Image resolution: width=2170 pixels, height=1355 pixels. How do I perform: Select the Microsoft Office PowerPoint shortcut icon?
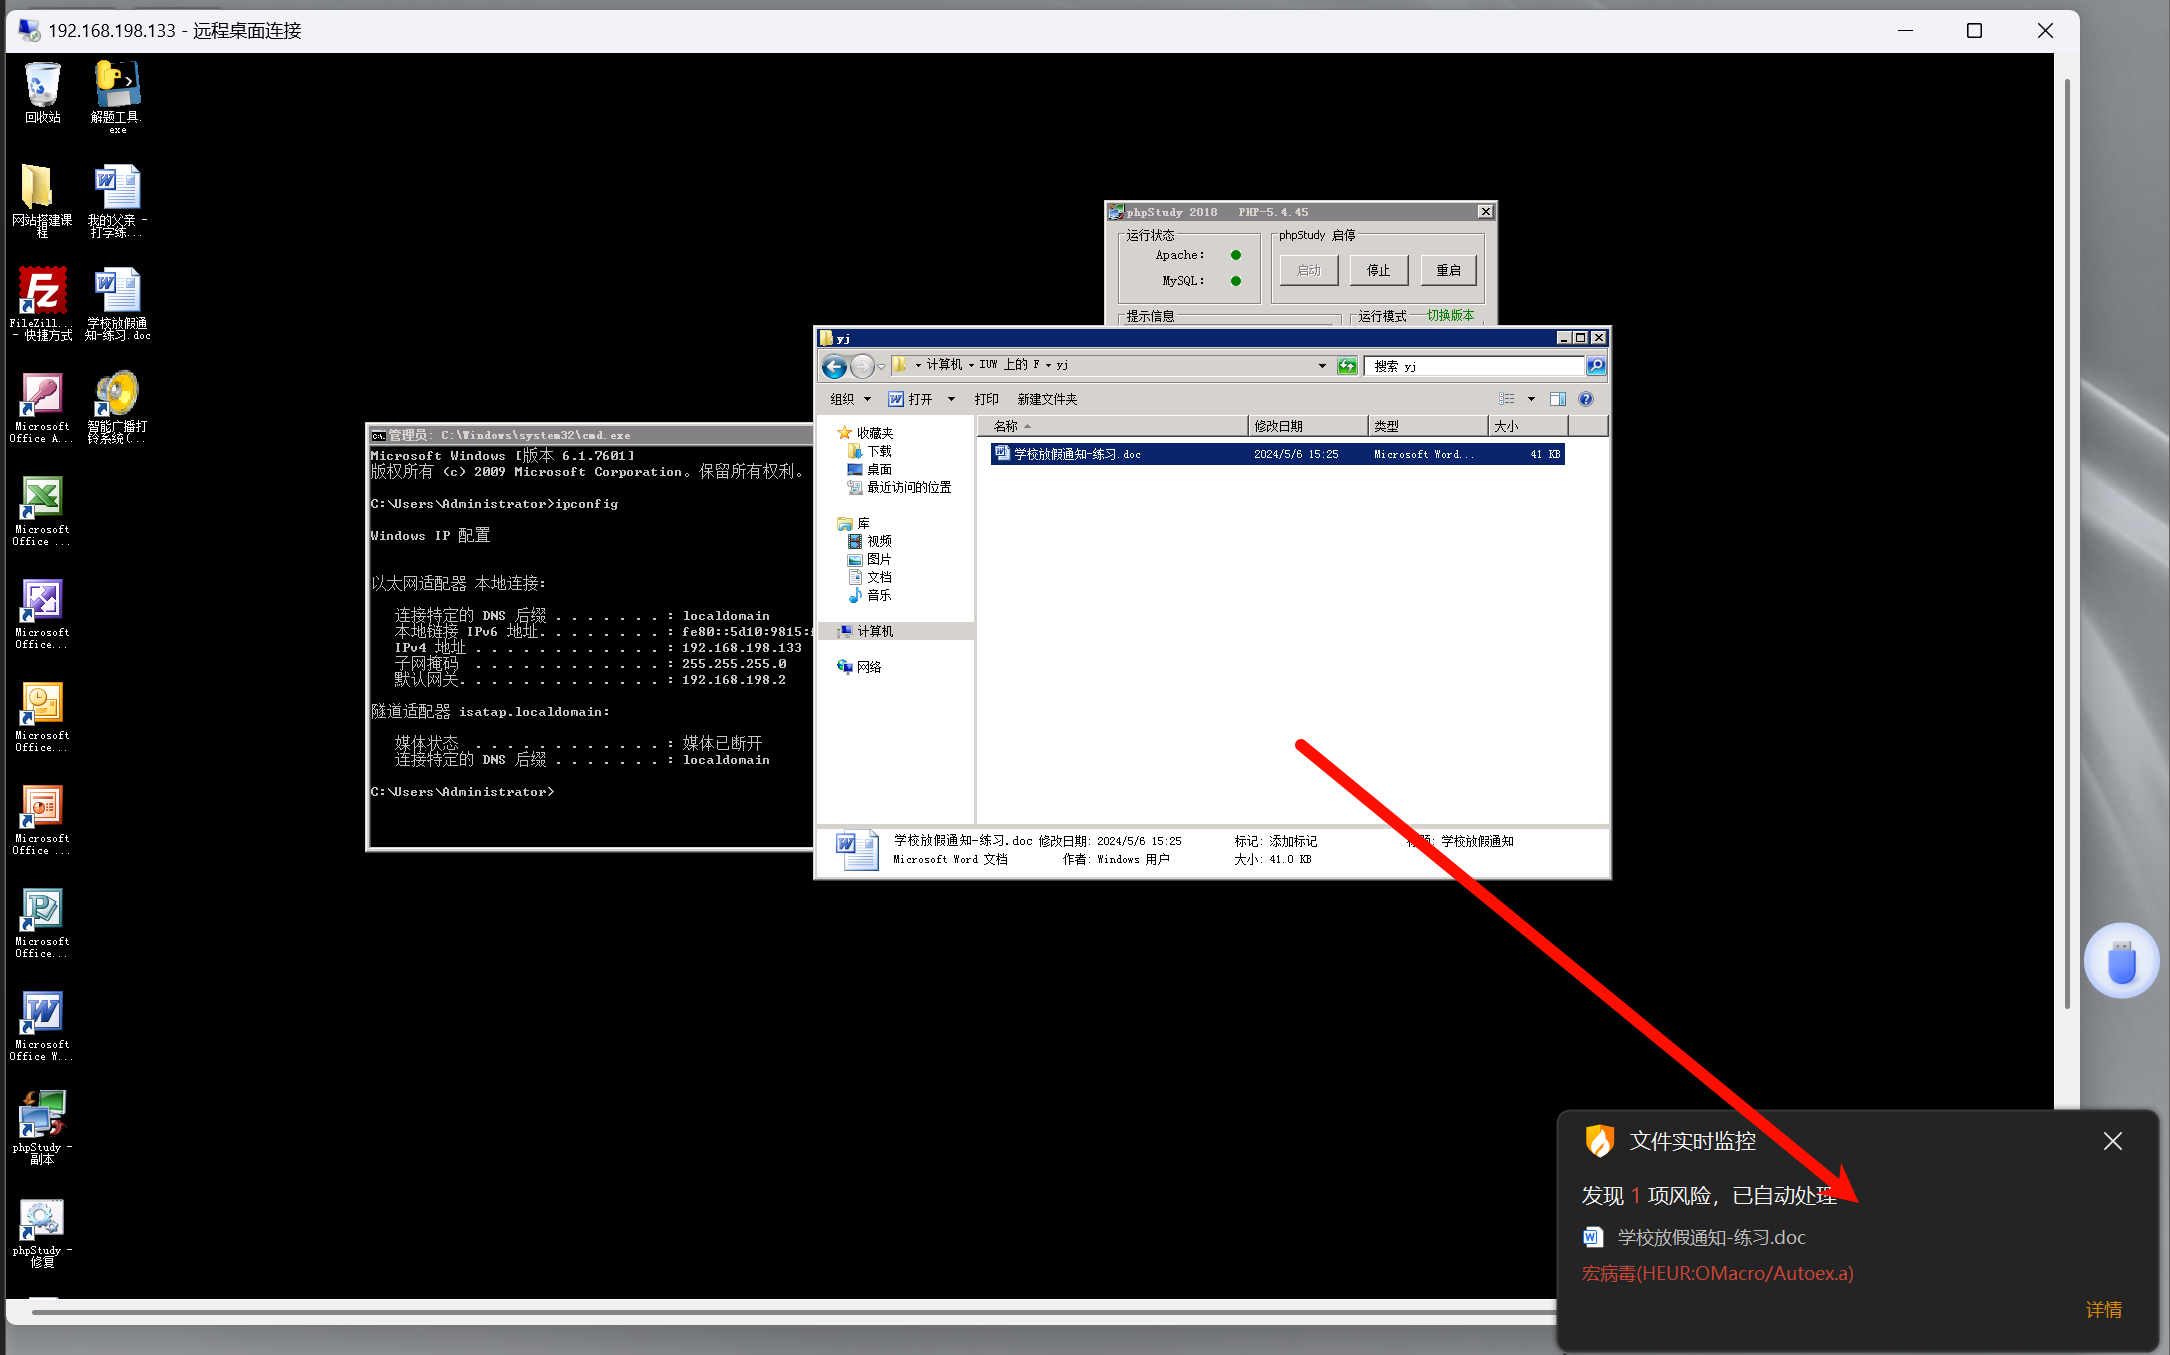point(41,819)
